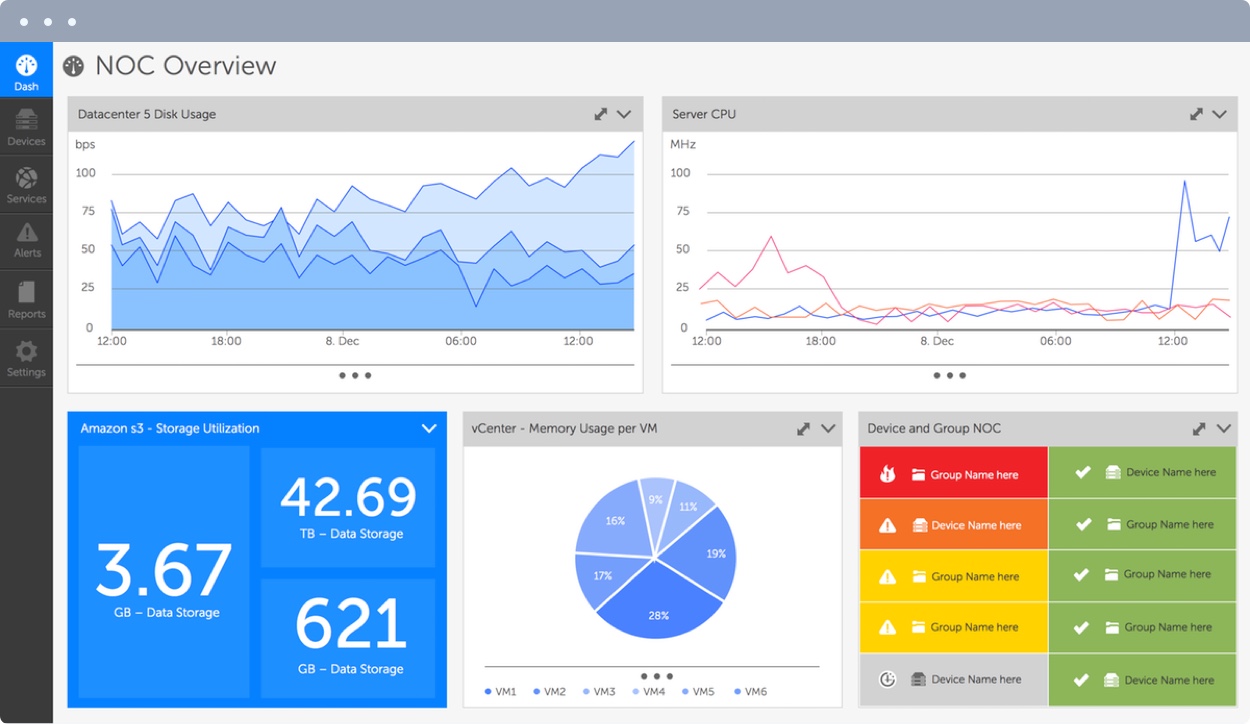Click the Datacenter 5 Disk Usage title
Image resolution: width=1250 pixels, height=724 pixels.
pos(147,114)
